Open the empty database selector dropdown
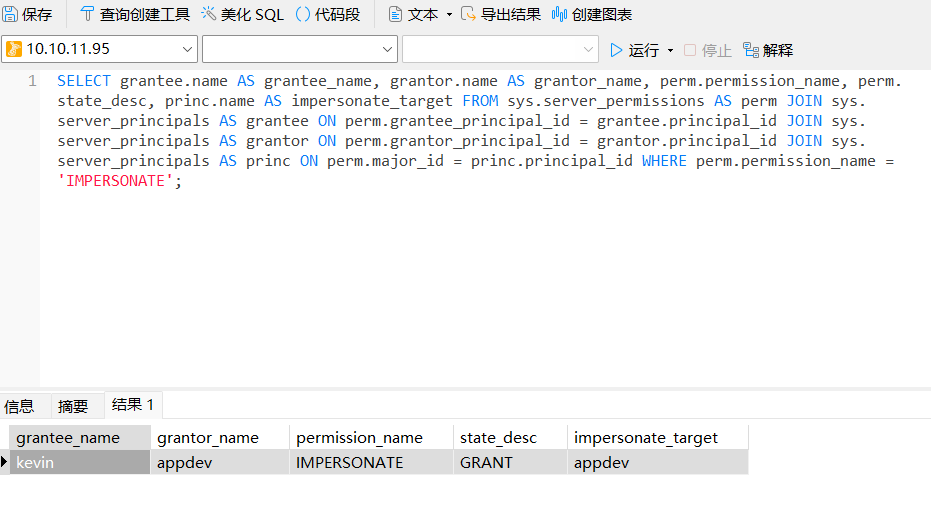The image size is (931, 517). [x=388, y=49]
